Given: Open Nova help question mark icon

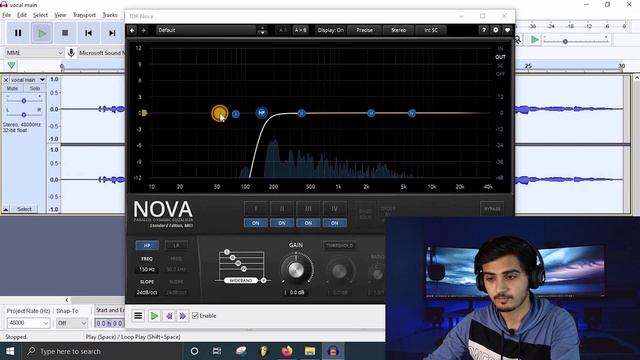Looking at the screenshot, I should click(484, 30).
